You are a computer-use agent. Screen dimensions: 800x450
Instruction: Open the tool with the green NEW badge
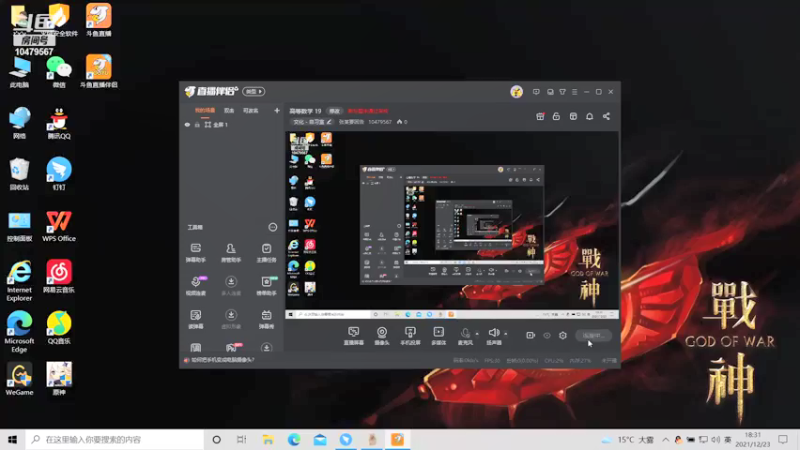[x=266, y=286]
